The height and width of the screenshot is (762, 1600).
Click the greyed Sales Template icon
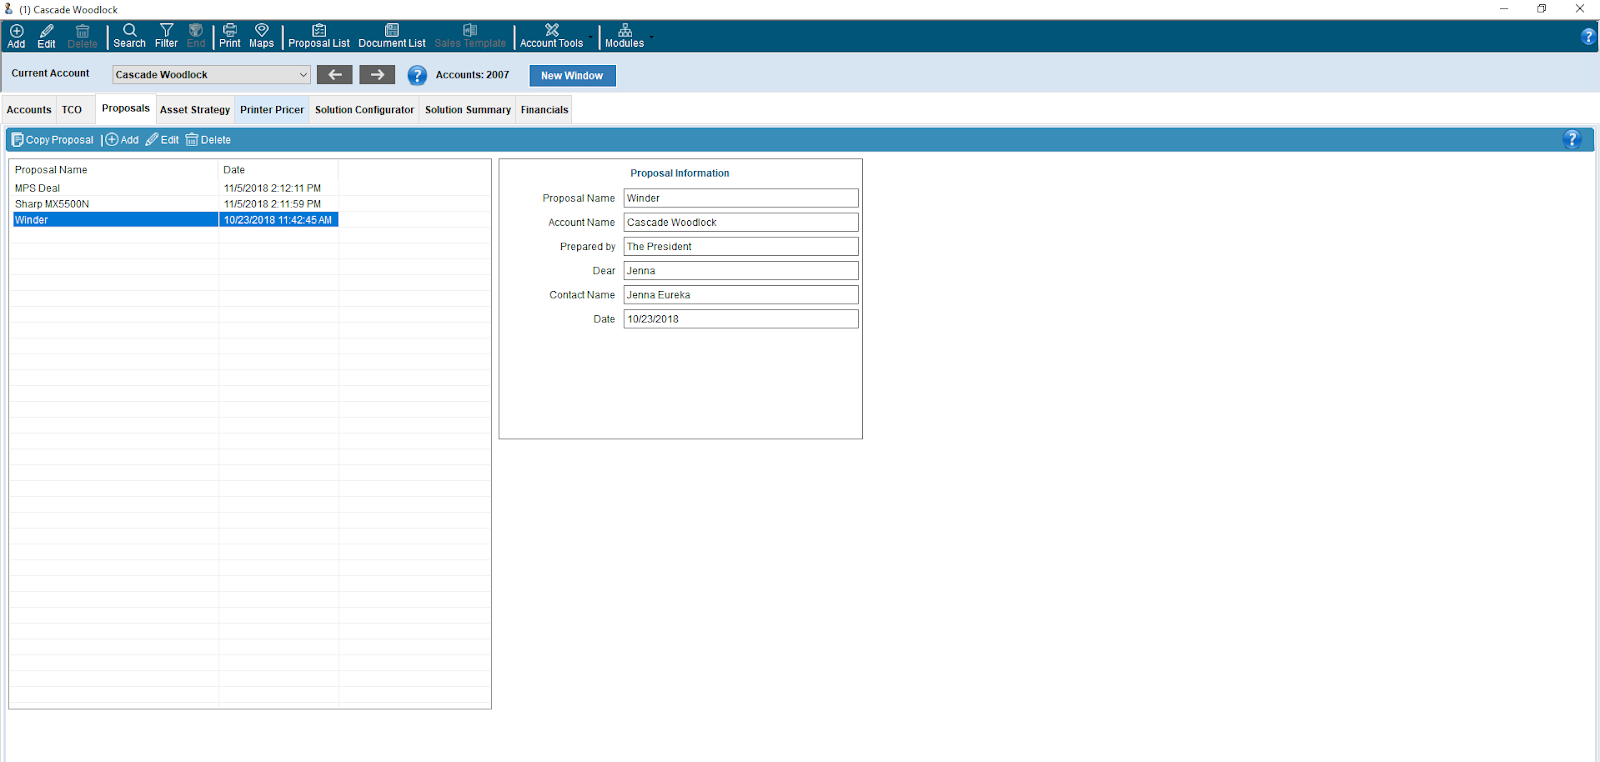click(x=470, y=36)
